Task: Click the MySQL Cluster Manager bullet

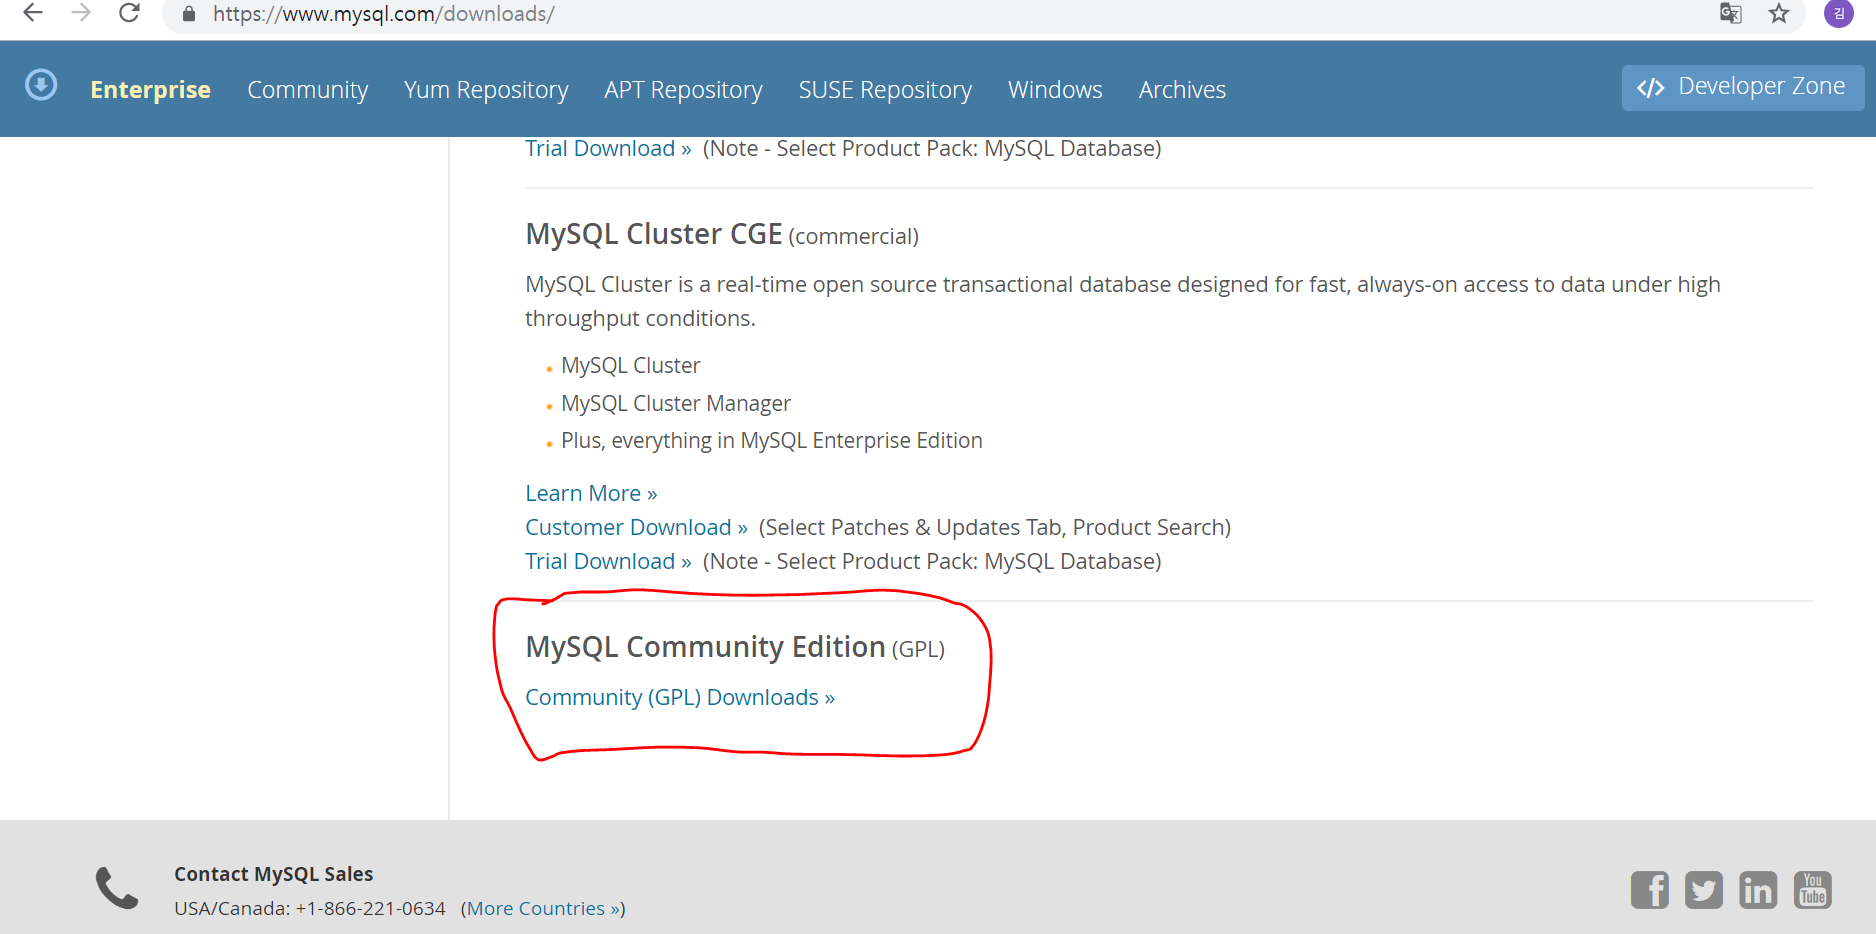Action: click(x=676, y=403)
